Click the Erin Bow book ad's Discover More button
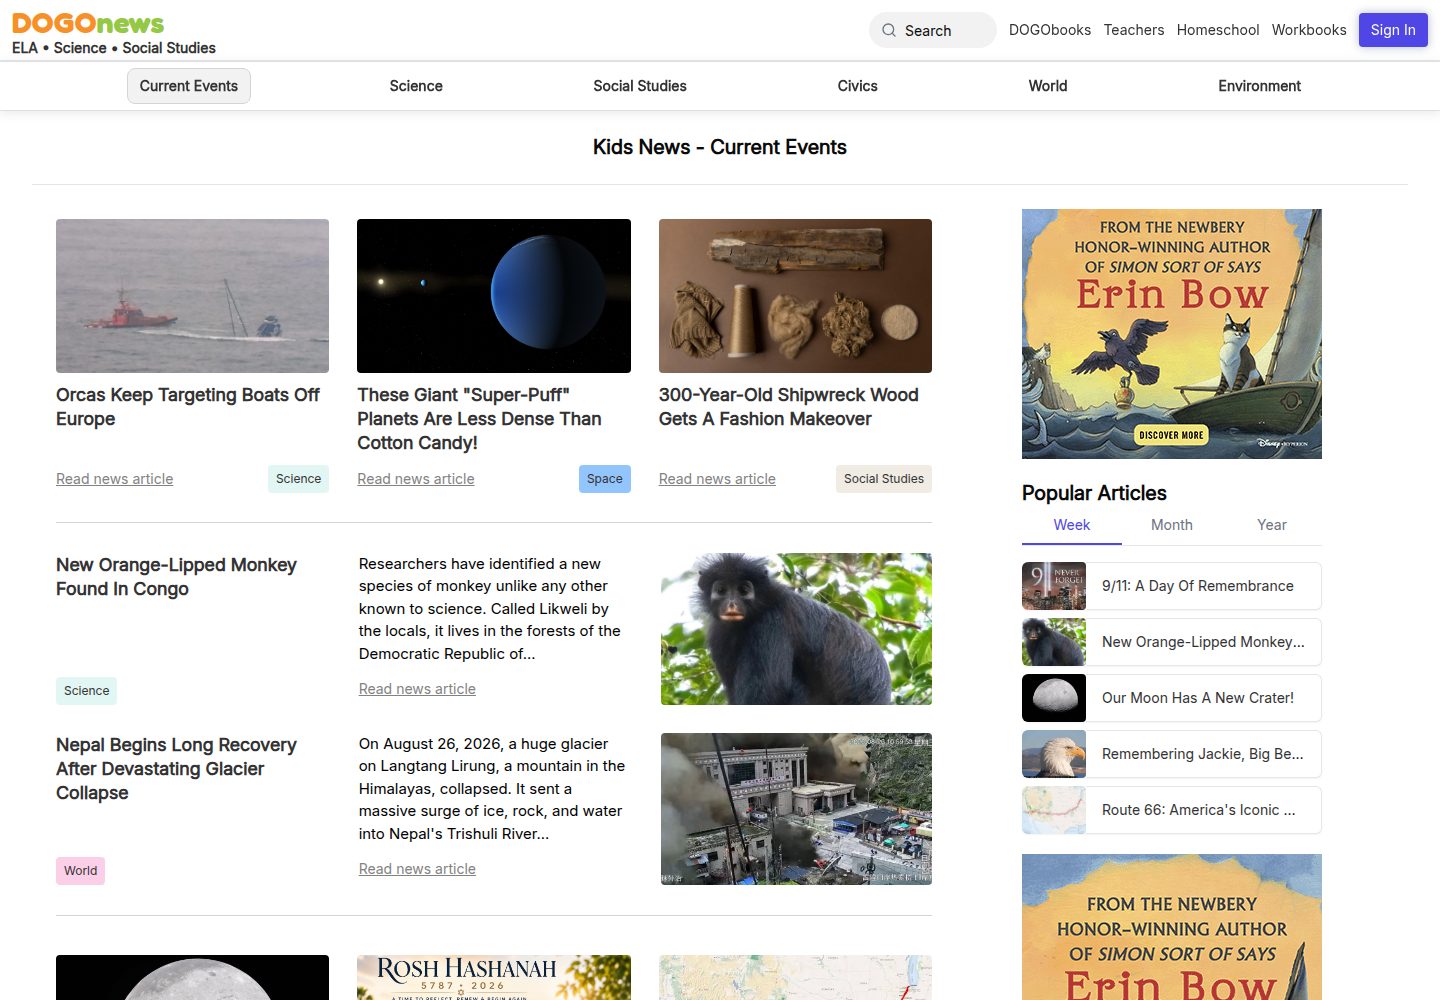 click(x=1171, y=435)
